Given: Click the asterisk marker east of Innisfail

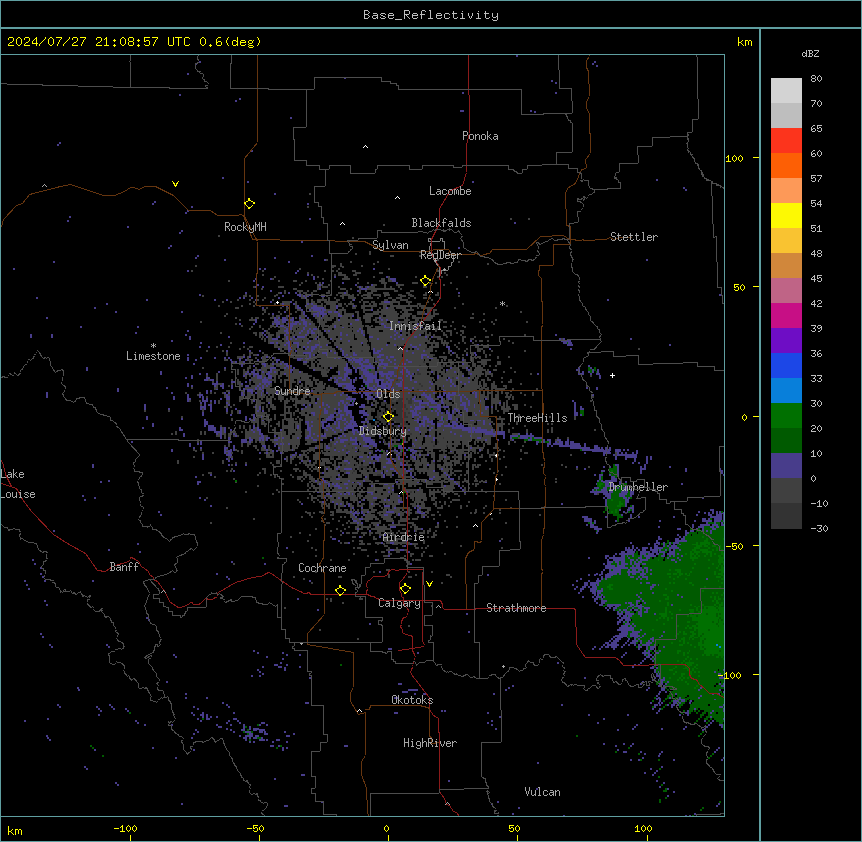Looking at the screenshot, I should coord(502,304).
